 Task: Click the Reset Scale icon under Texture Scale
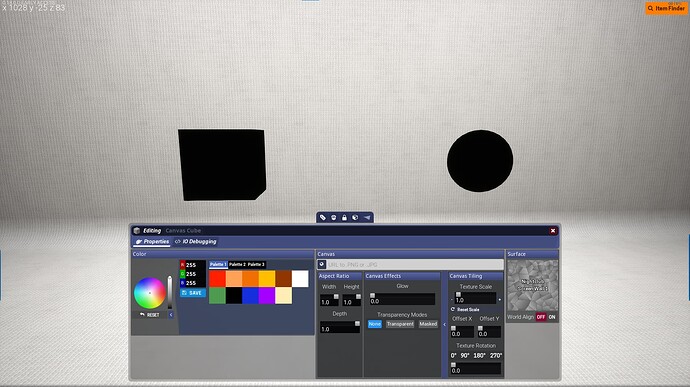(453, 310)
